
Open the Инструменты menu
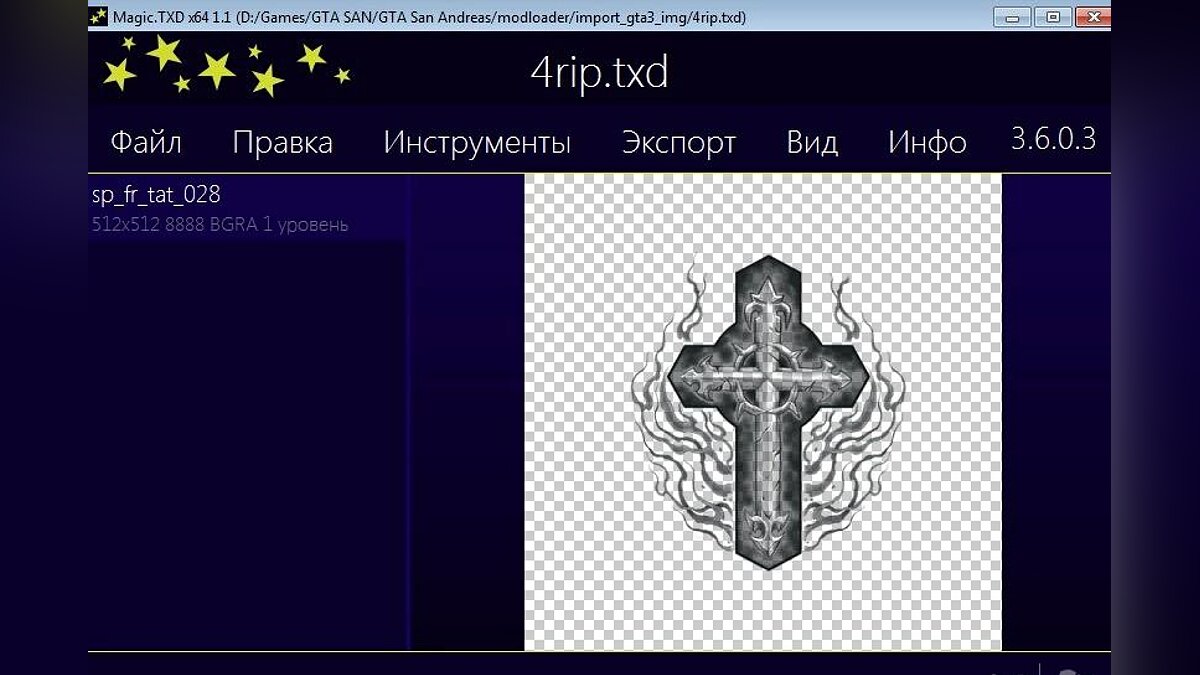click(x=477, y=142)
